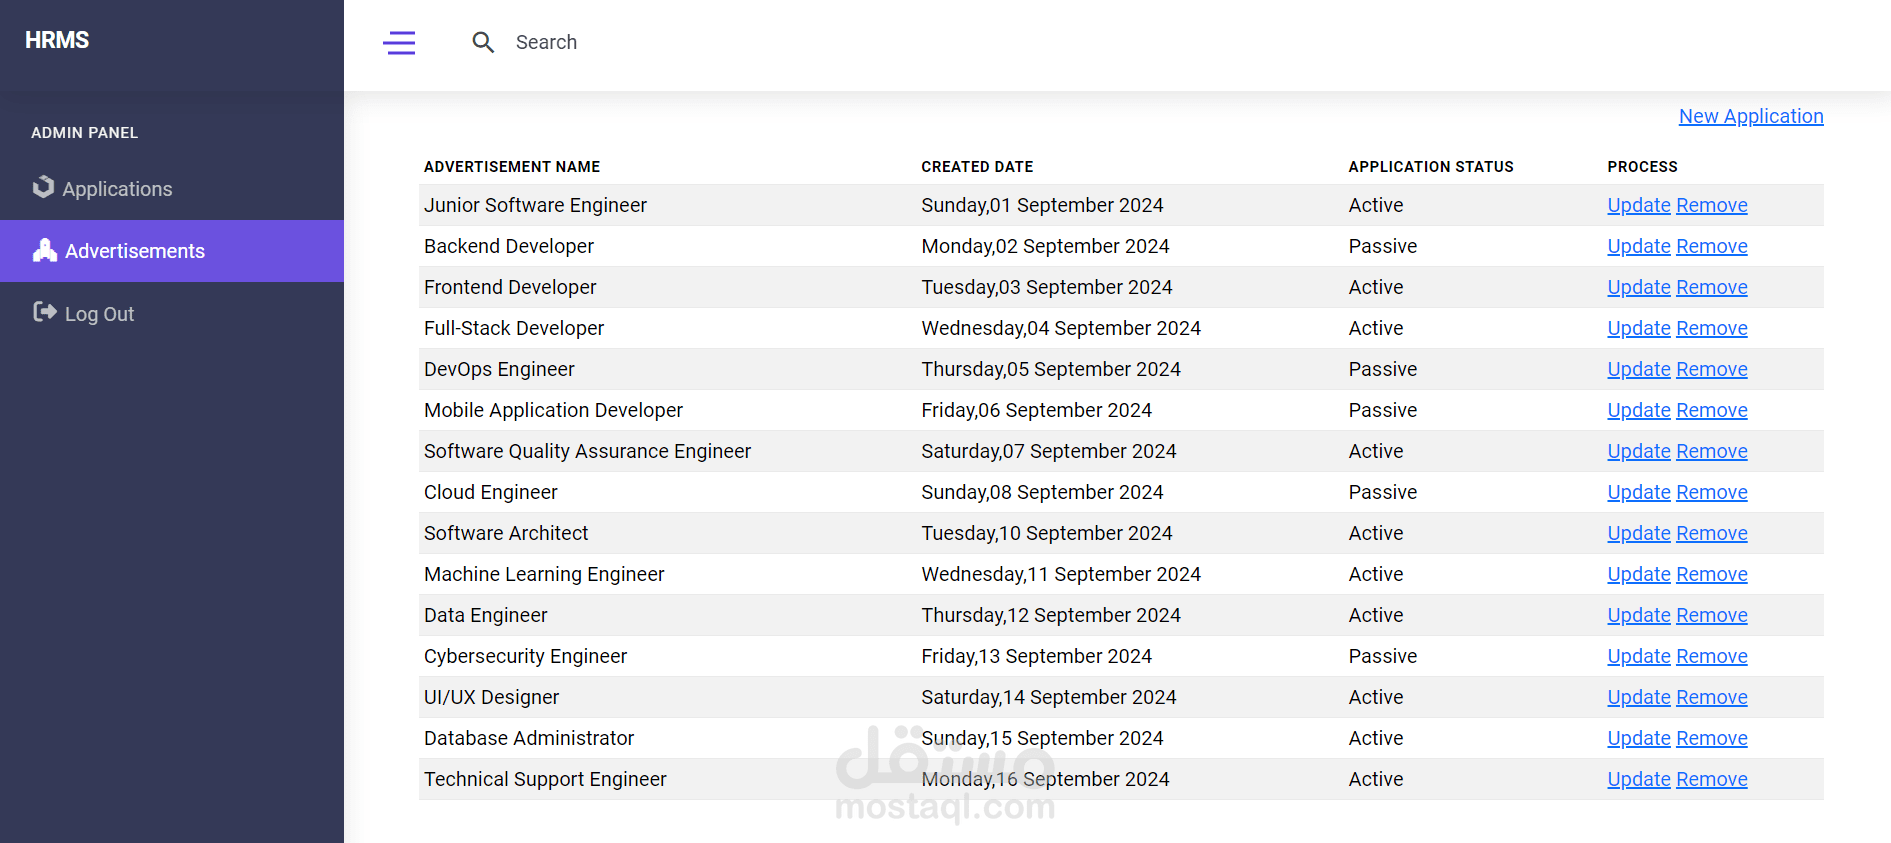Screen dimensions: 1891x843
Task: Click the Advertisement Name column header
Action: click(512, 167)
